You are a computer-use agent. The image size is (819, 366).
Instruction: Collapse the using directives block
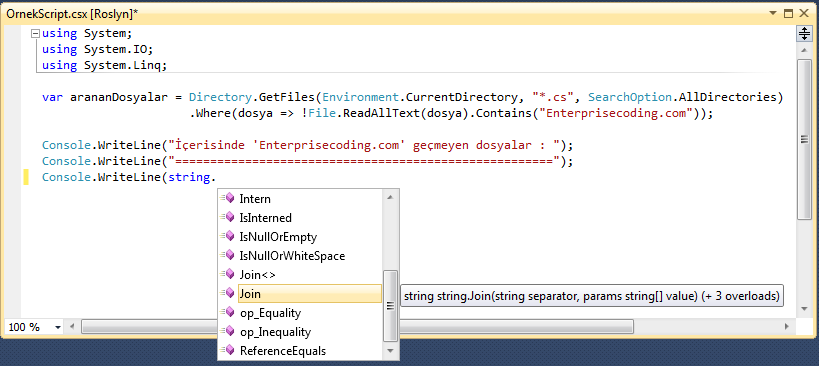click(35, 33)
